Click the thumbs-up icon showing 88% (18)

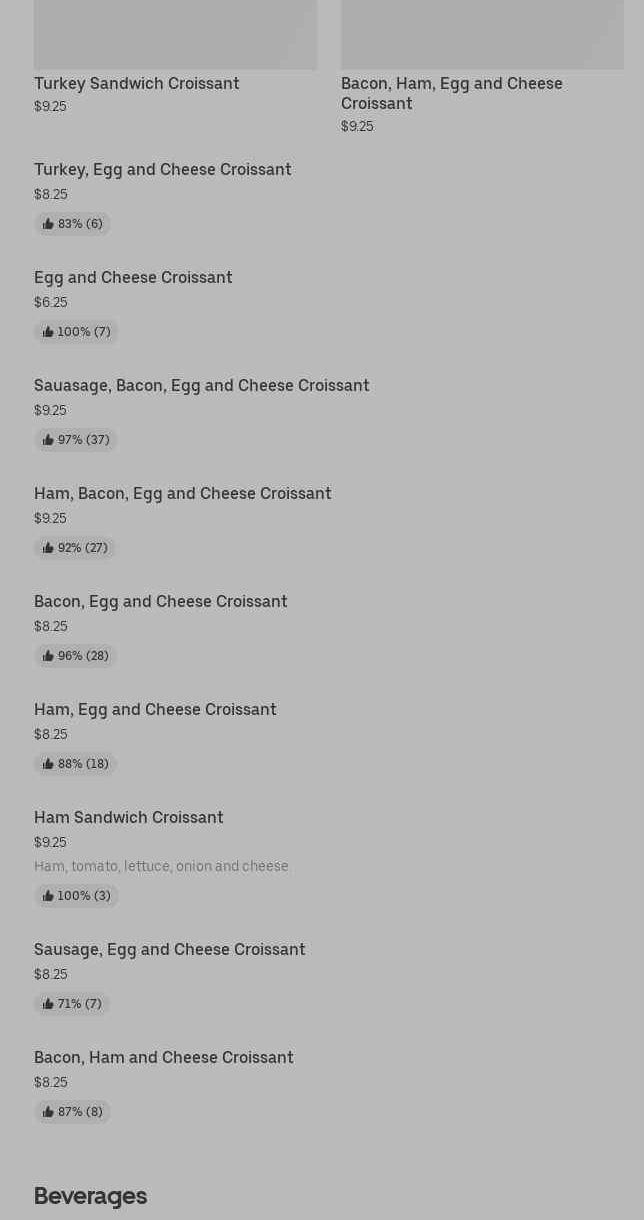(x=48, y=764)
